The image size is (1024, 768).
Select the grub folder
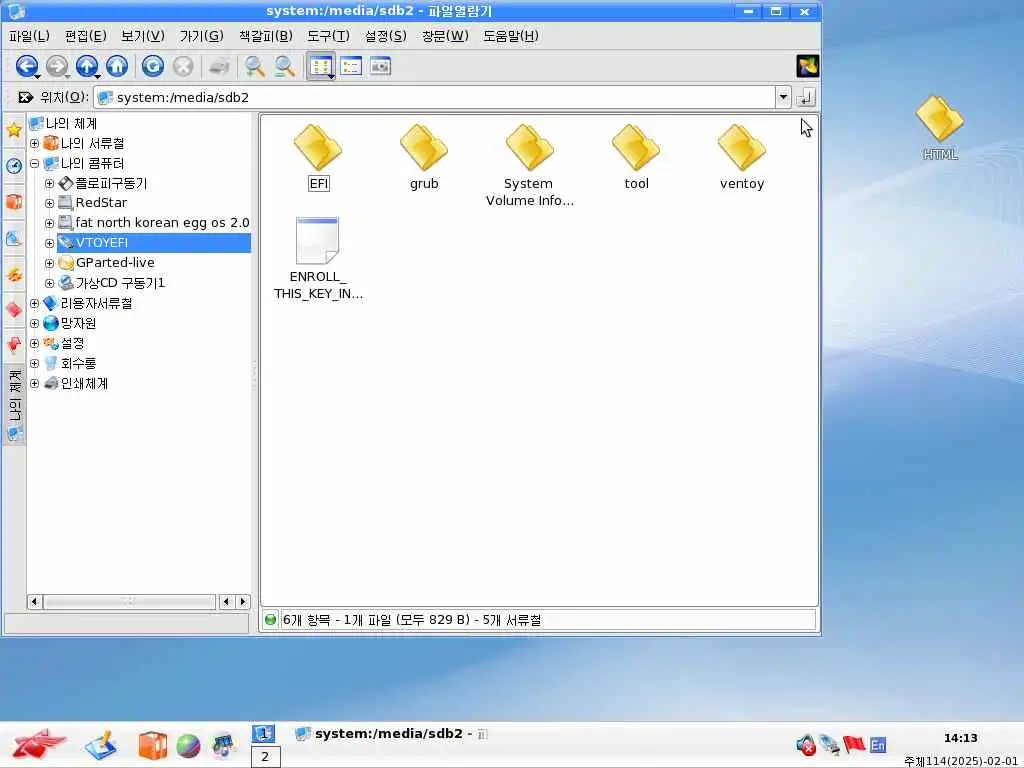pos(424,157)
